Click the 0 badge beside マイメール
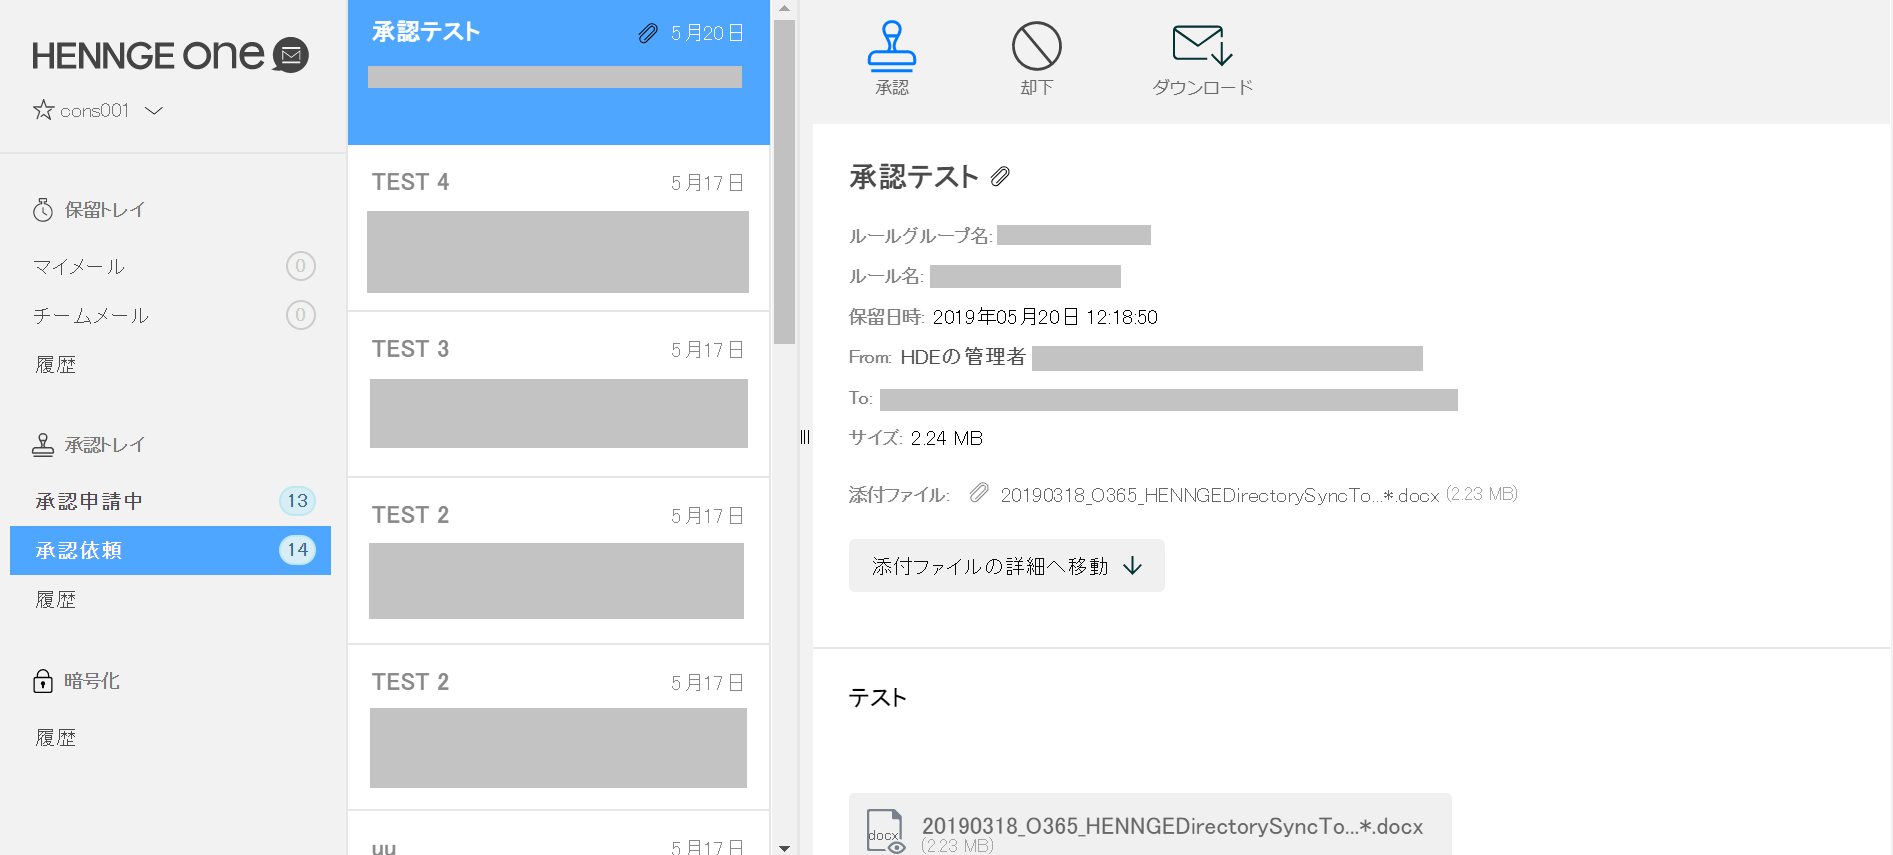This screenshot has width=1893, height=855. click(300, 266)
